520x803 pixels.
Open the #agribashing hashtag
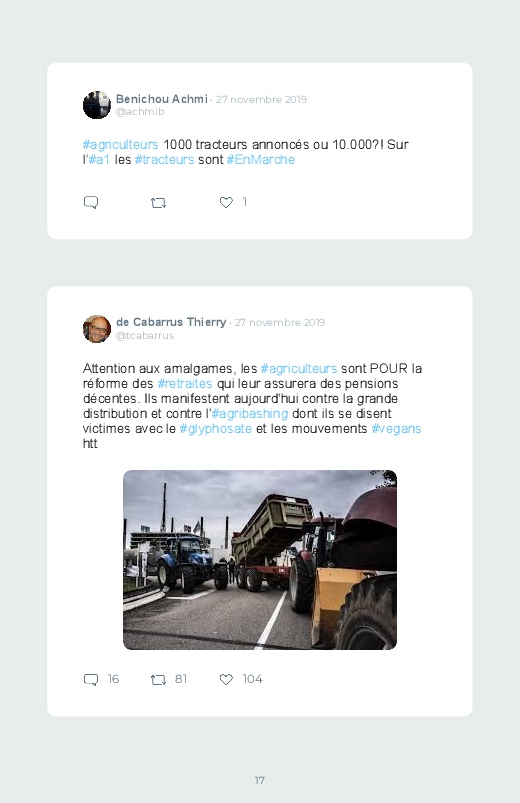(x=250, y=414)
